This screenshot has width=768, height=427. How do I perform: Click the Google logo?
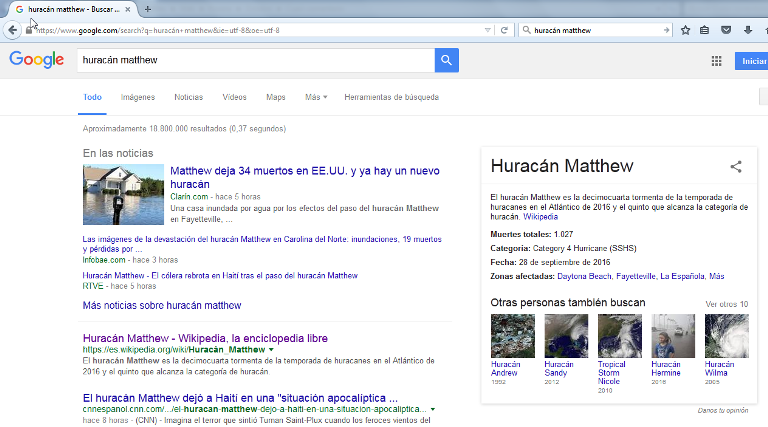point(37,60)
